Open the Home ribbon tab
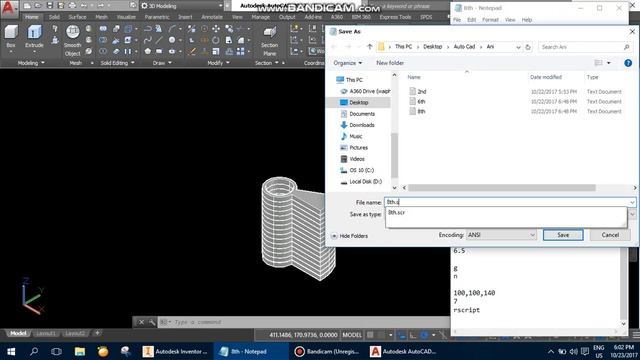Viewport: 640px width, 360px height. point(31,17)
